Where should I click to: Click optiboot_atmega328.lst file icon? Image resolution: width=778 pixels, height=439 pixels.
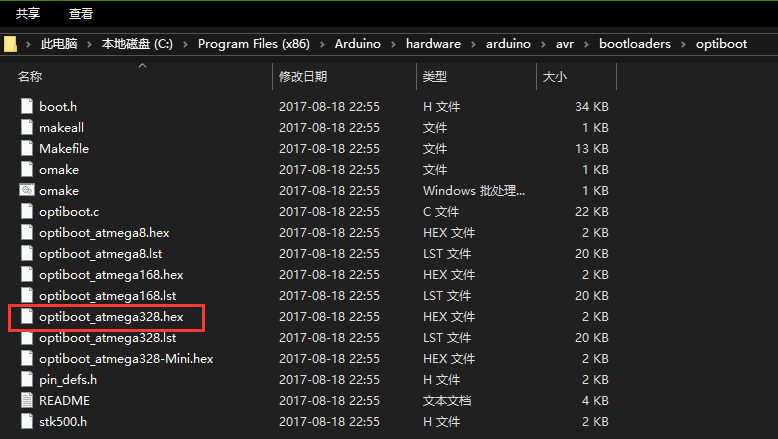coord(27,337)
